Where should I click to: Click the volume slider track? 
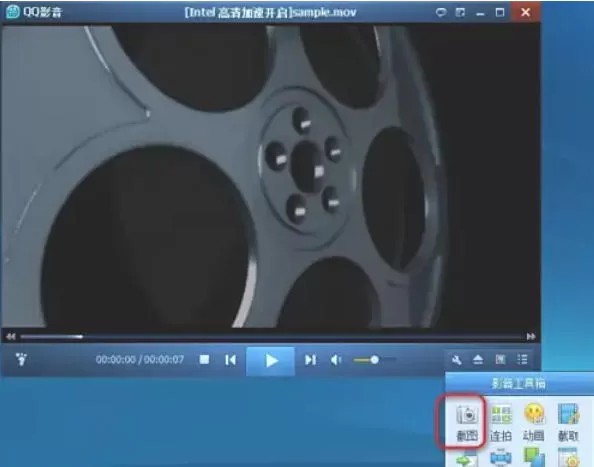[x=375, y=360]
